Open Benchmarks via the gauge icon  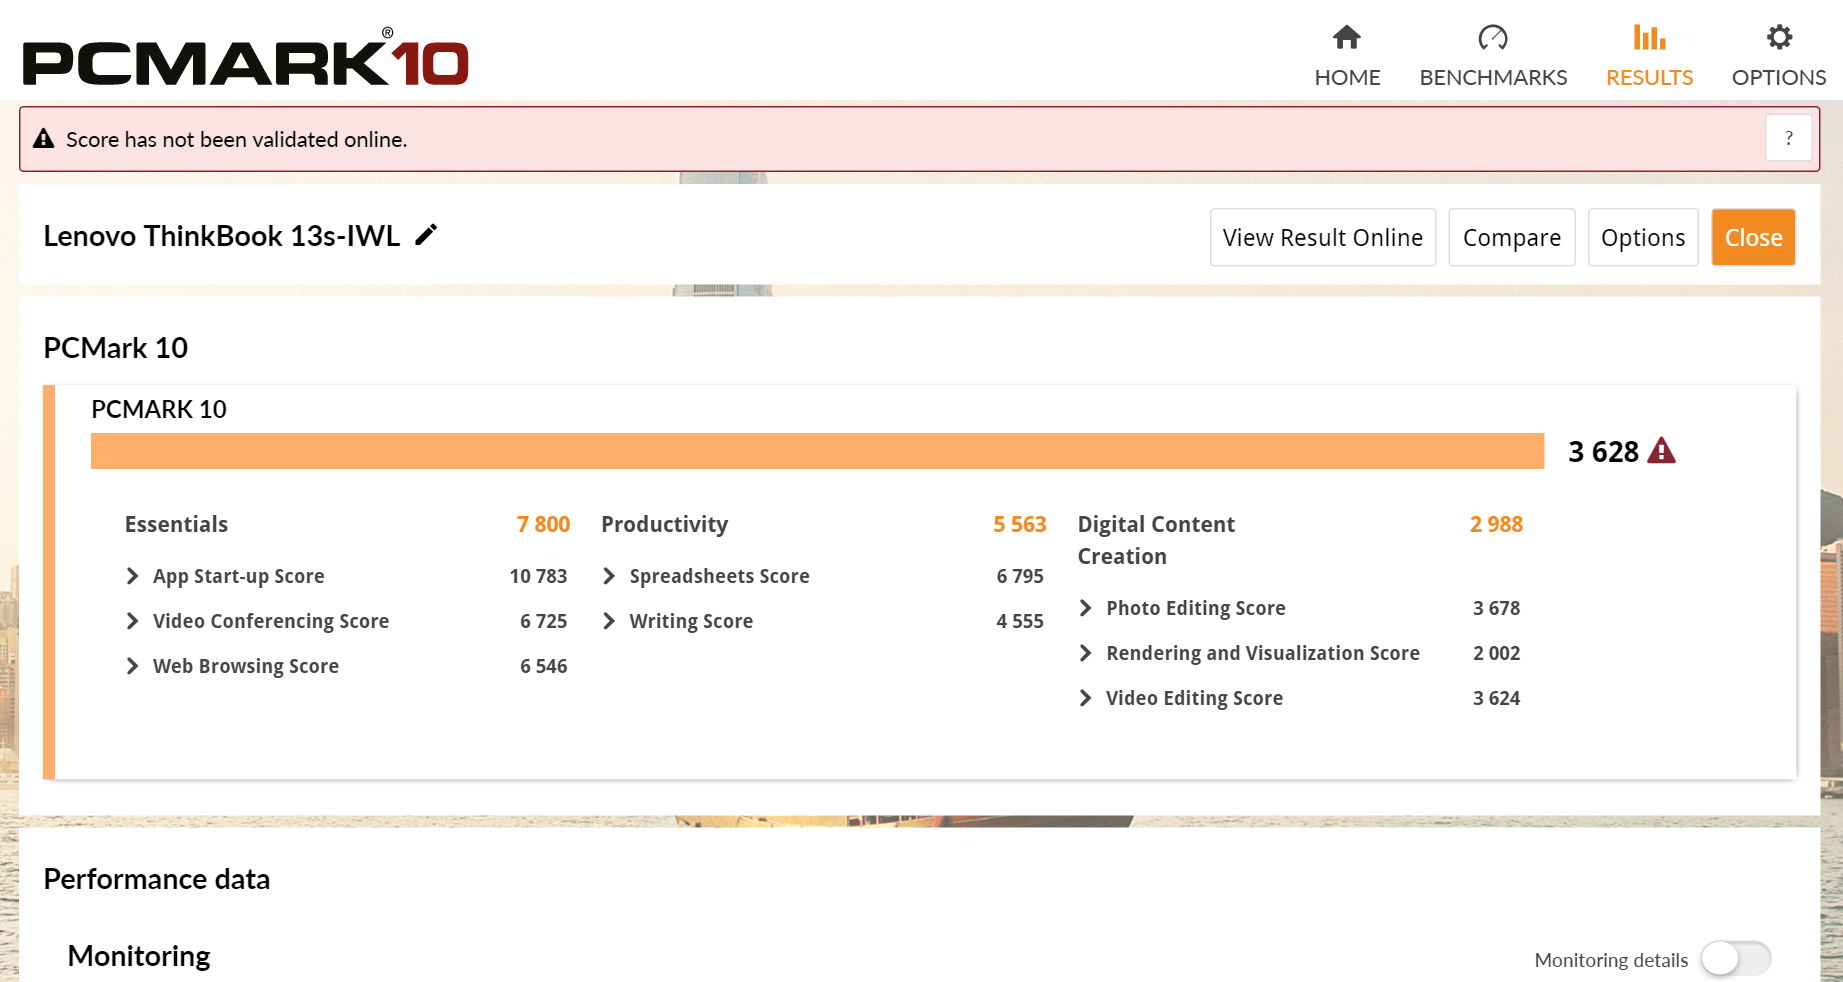click(x=1493, y=38)
